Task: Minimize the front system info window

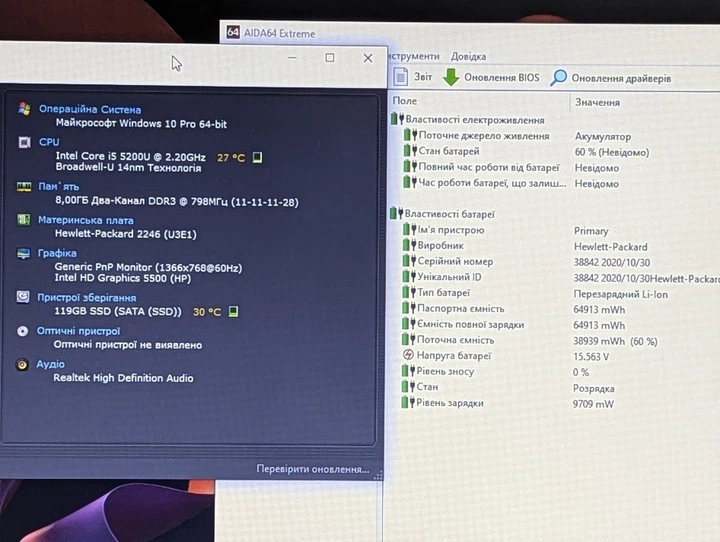Action: coord(292,57)
